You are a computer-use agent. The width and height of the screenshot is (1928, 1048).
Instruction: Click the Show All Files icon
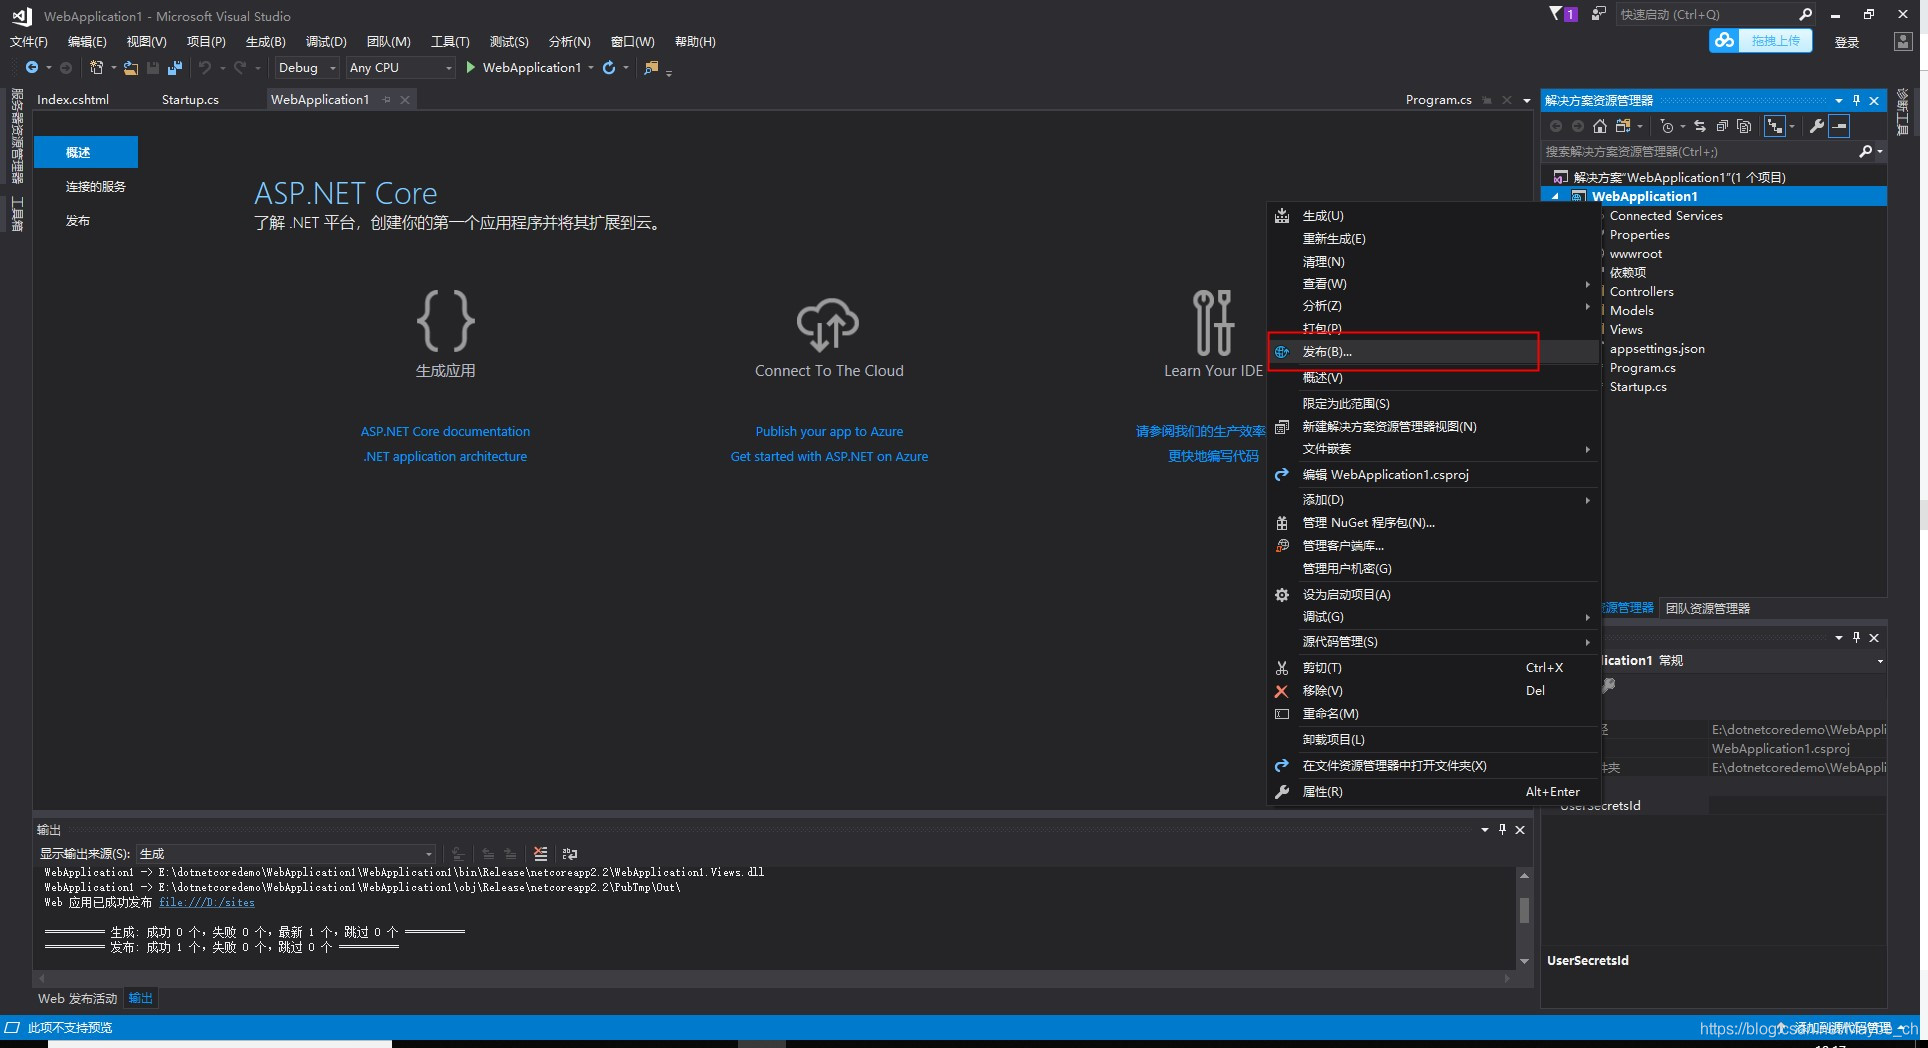coord(1744,126)
